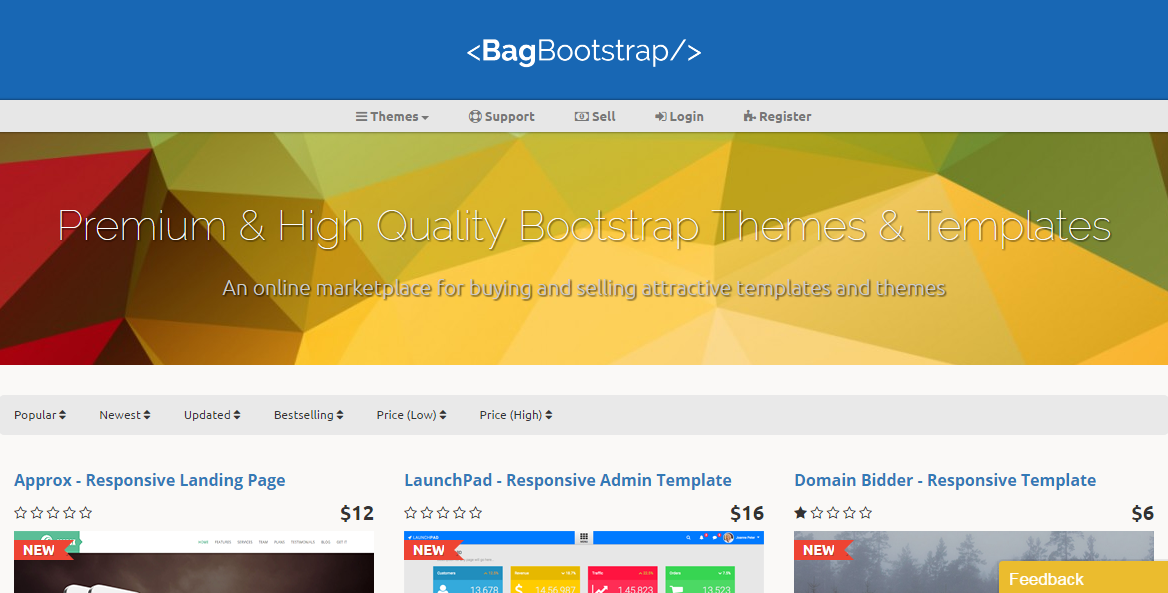The height and width of the screenshot is (593, 1168).
Task: Toggle Bestselling sort order
Action: click(x=308, y=415)
